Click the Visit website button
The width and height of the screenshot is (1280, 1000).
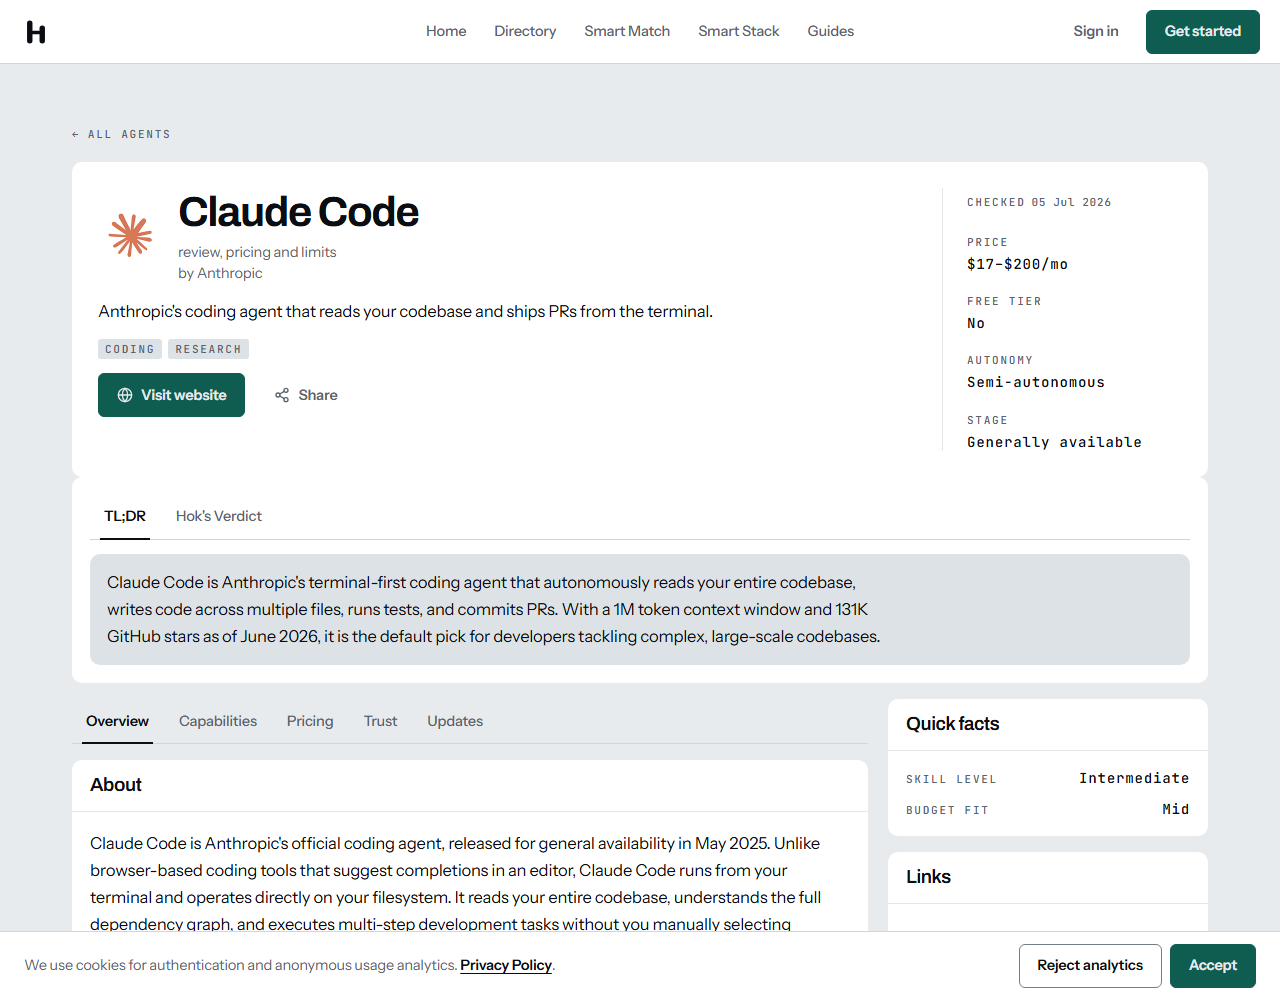tap(171, 395)
